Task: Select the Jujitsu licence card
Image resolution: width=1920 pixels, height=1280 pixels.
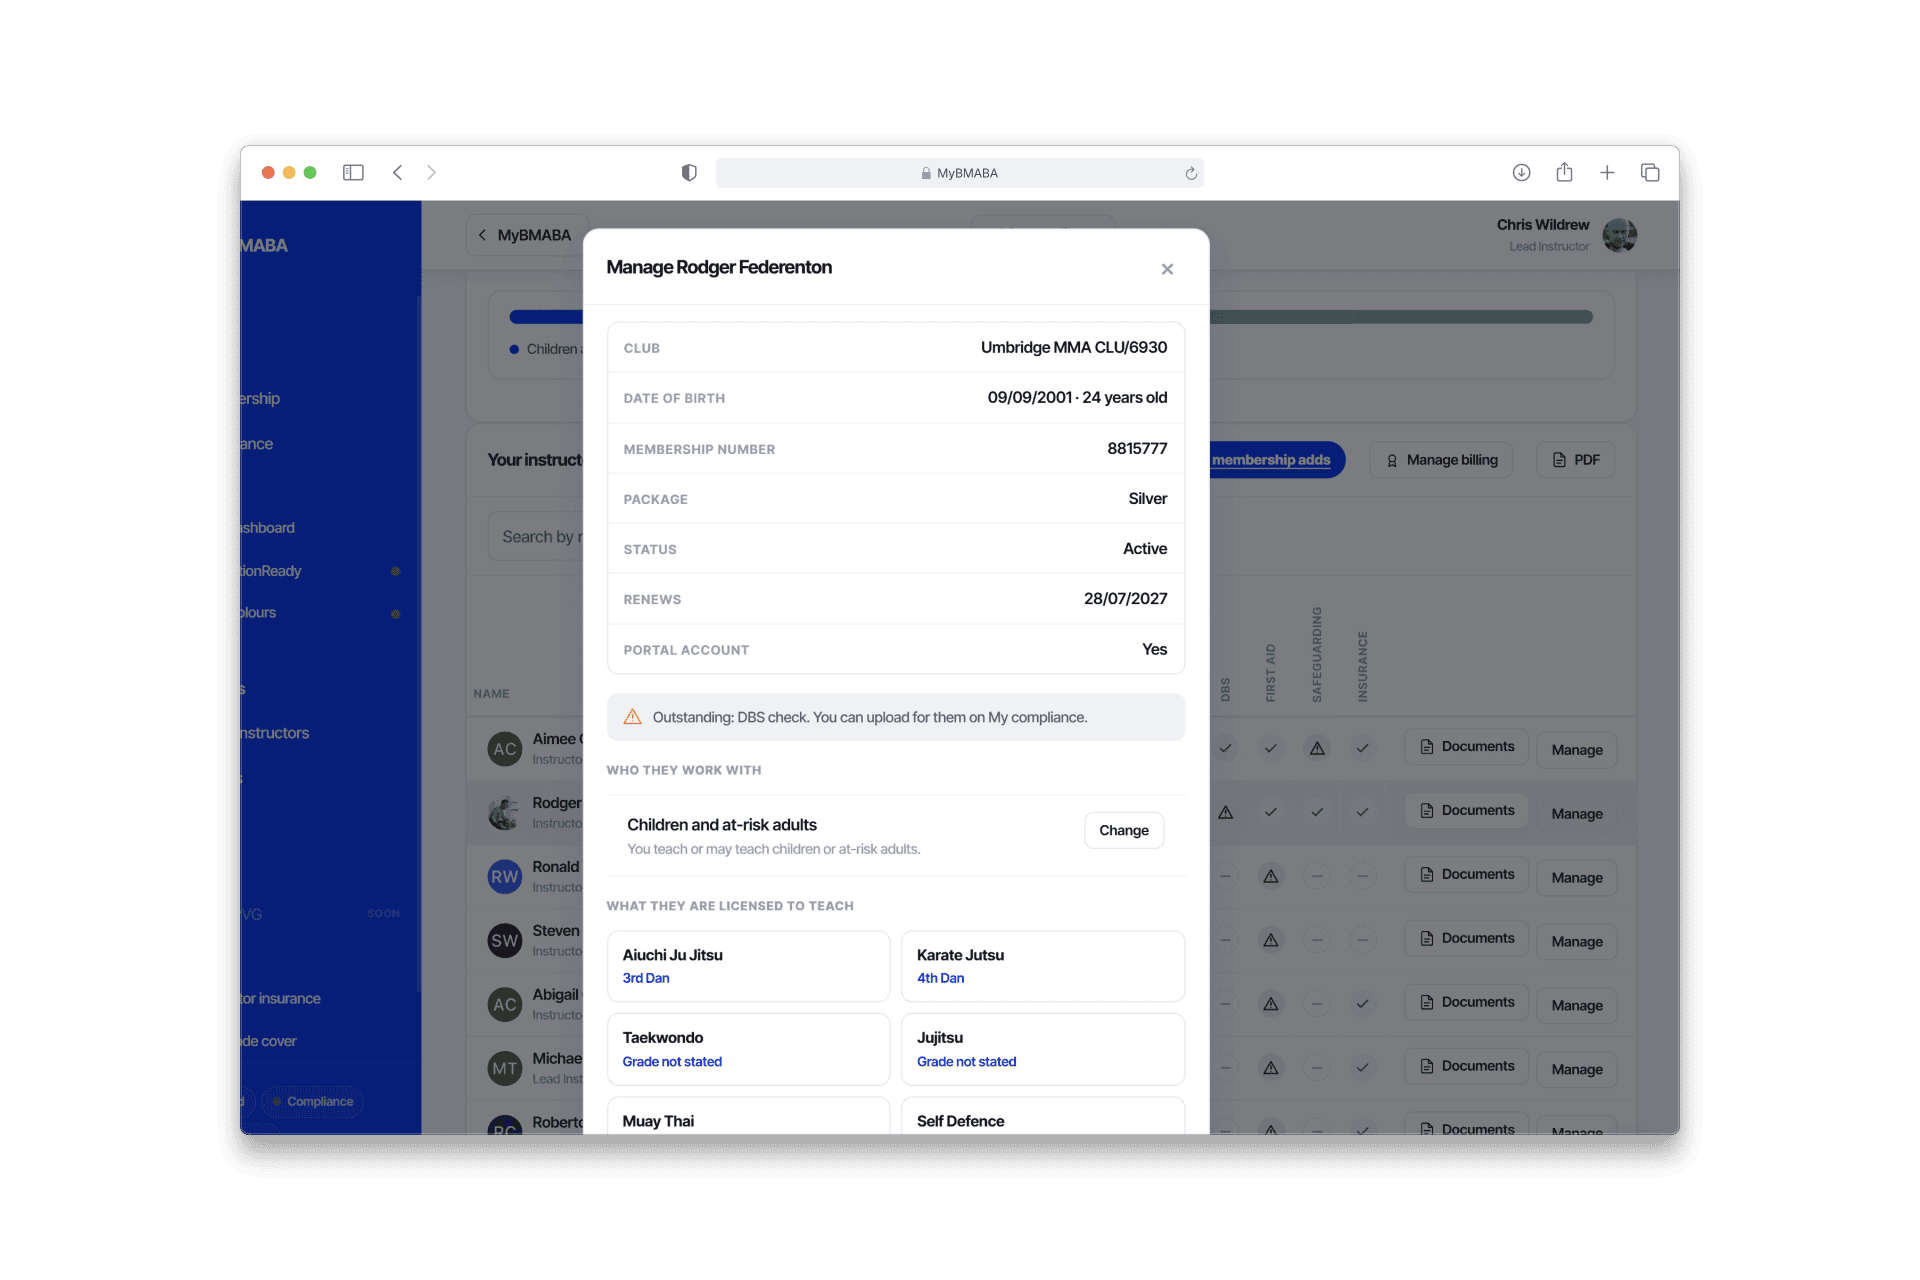Action: pos(1043,1049)
